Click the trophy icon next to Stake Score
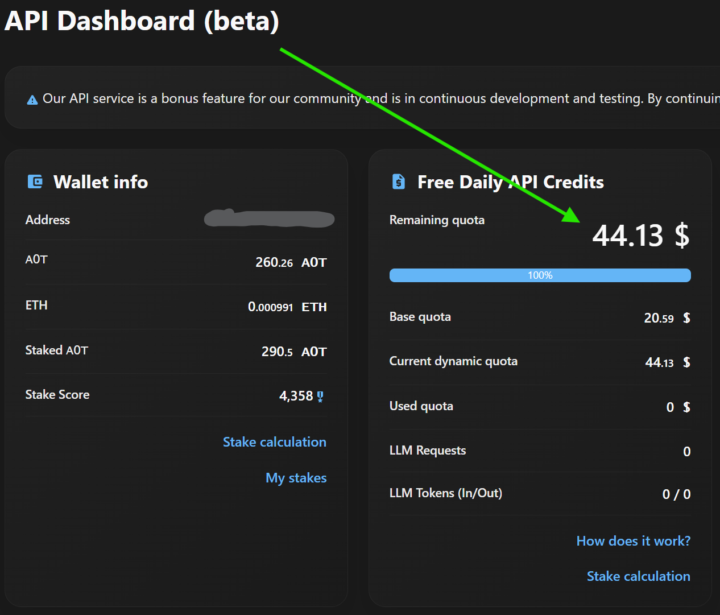 pos(320,396)
